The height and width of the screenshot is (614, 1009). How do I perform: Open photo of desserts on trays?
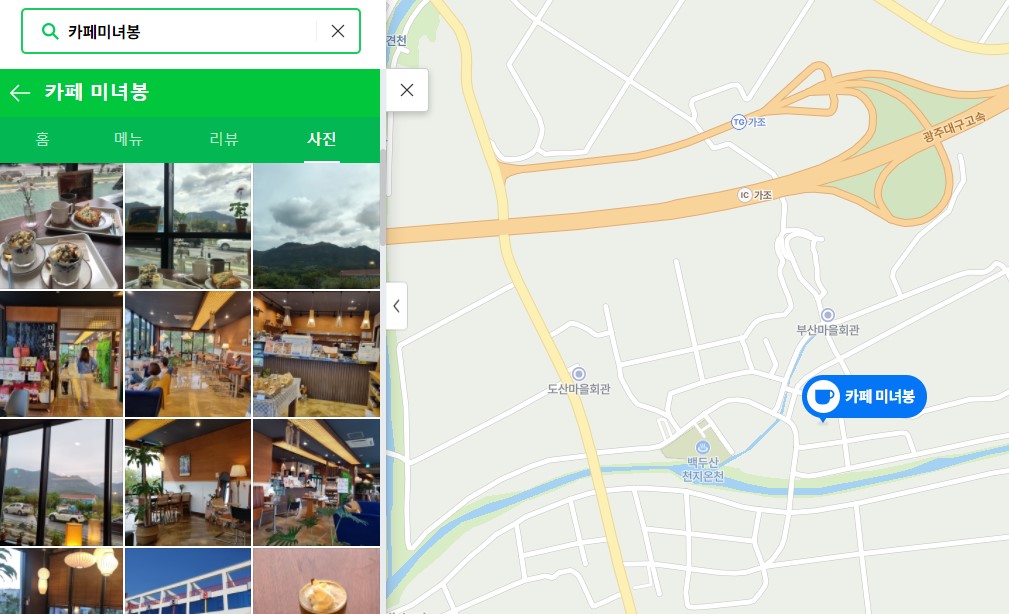61,226
